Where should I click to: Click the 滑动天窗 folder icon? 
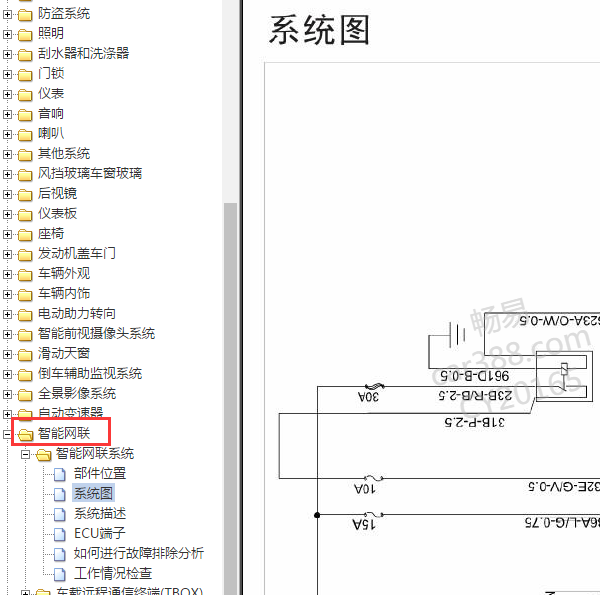25,355
